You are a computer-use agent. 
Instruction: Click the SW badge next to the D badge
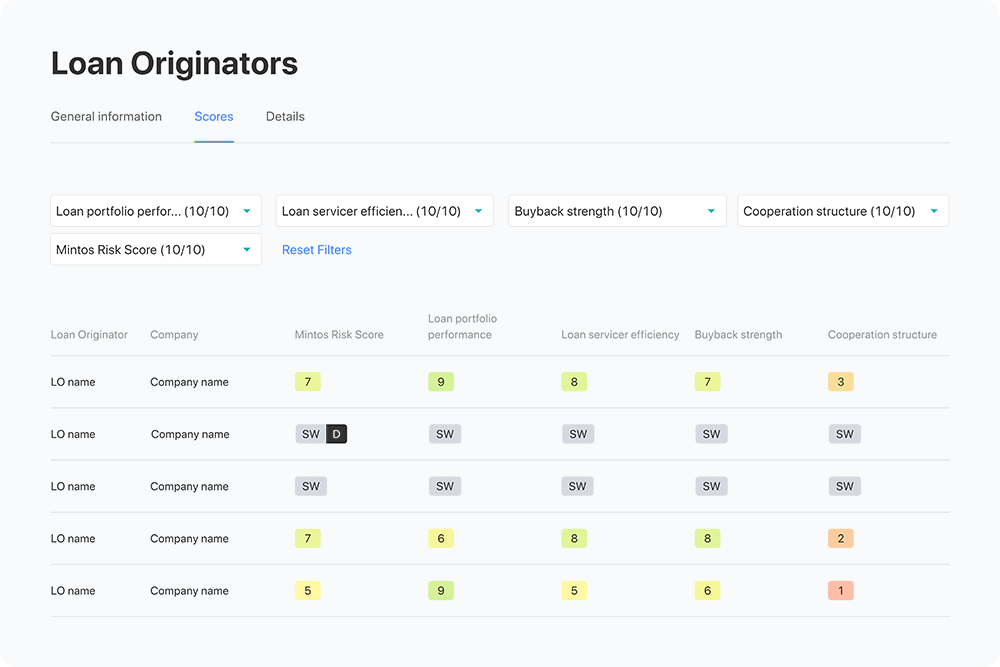pyautogui.click(x=311, y=434)
